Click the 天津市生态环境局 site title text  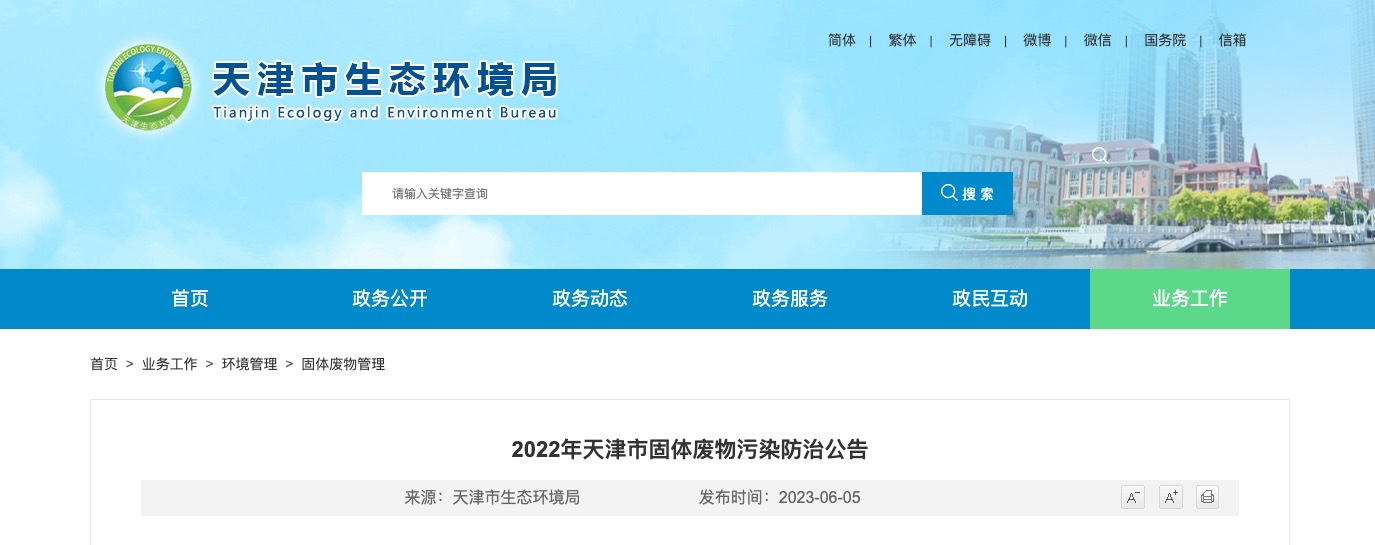pyautogui.click(x=385, y=79)
